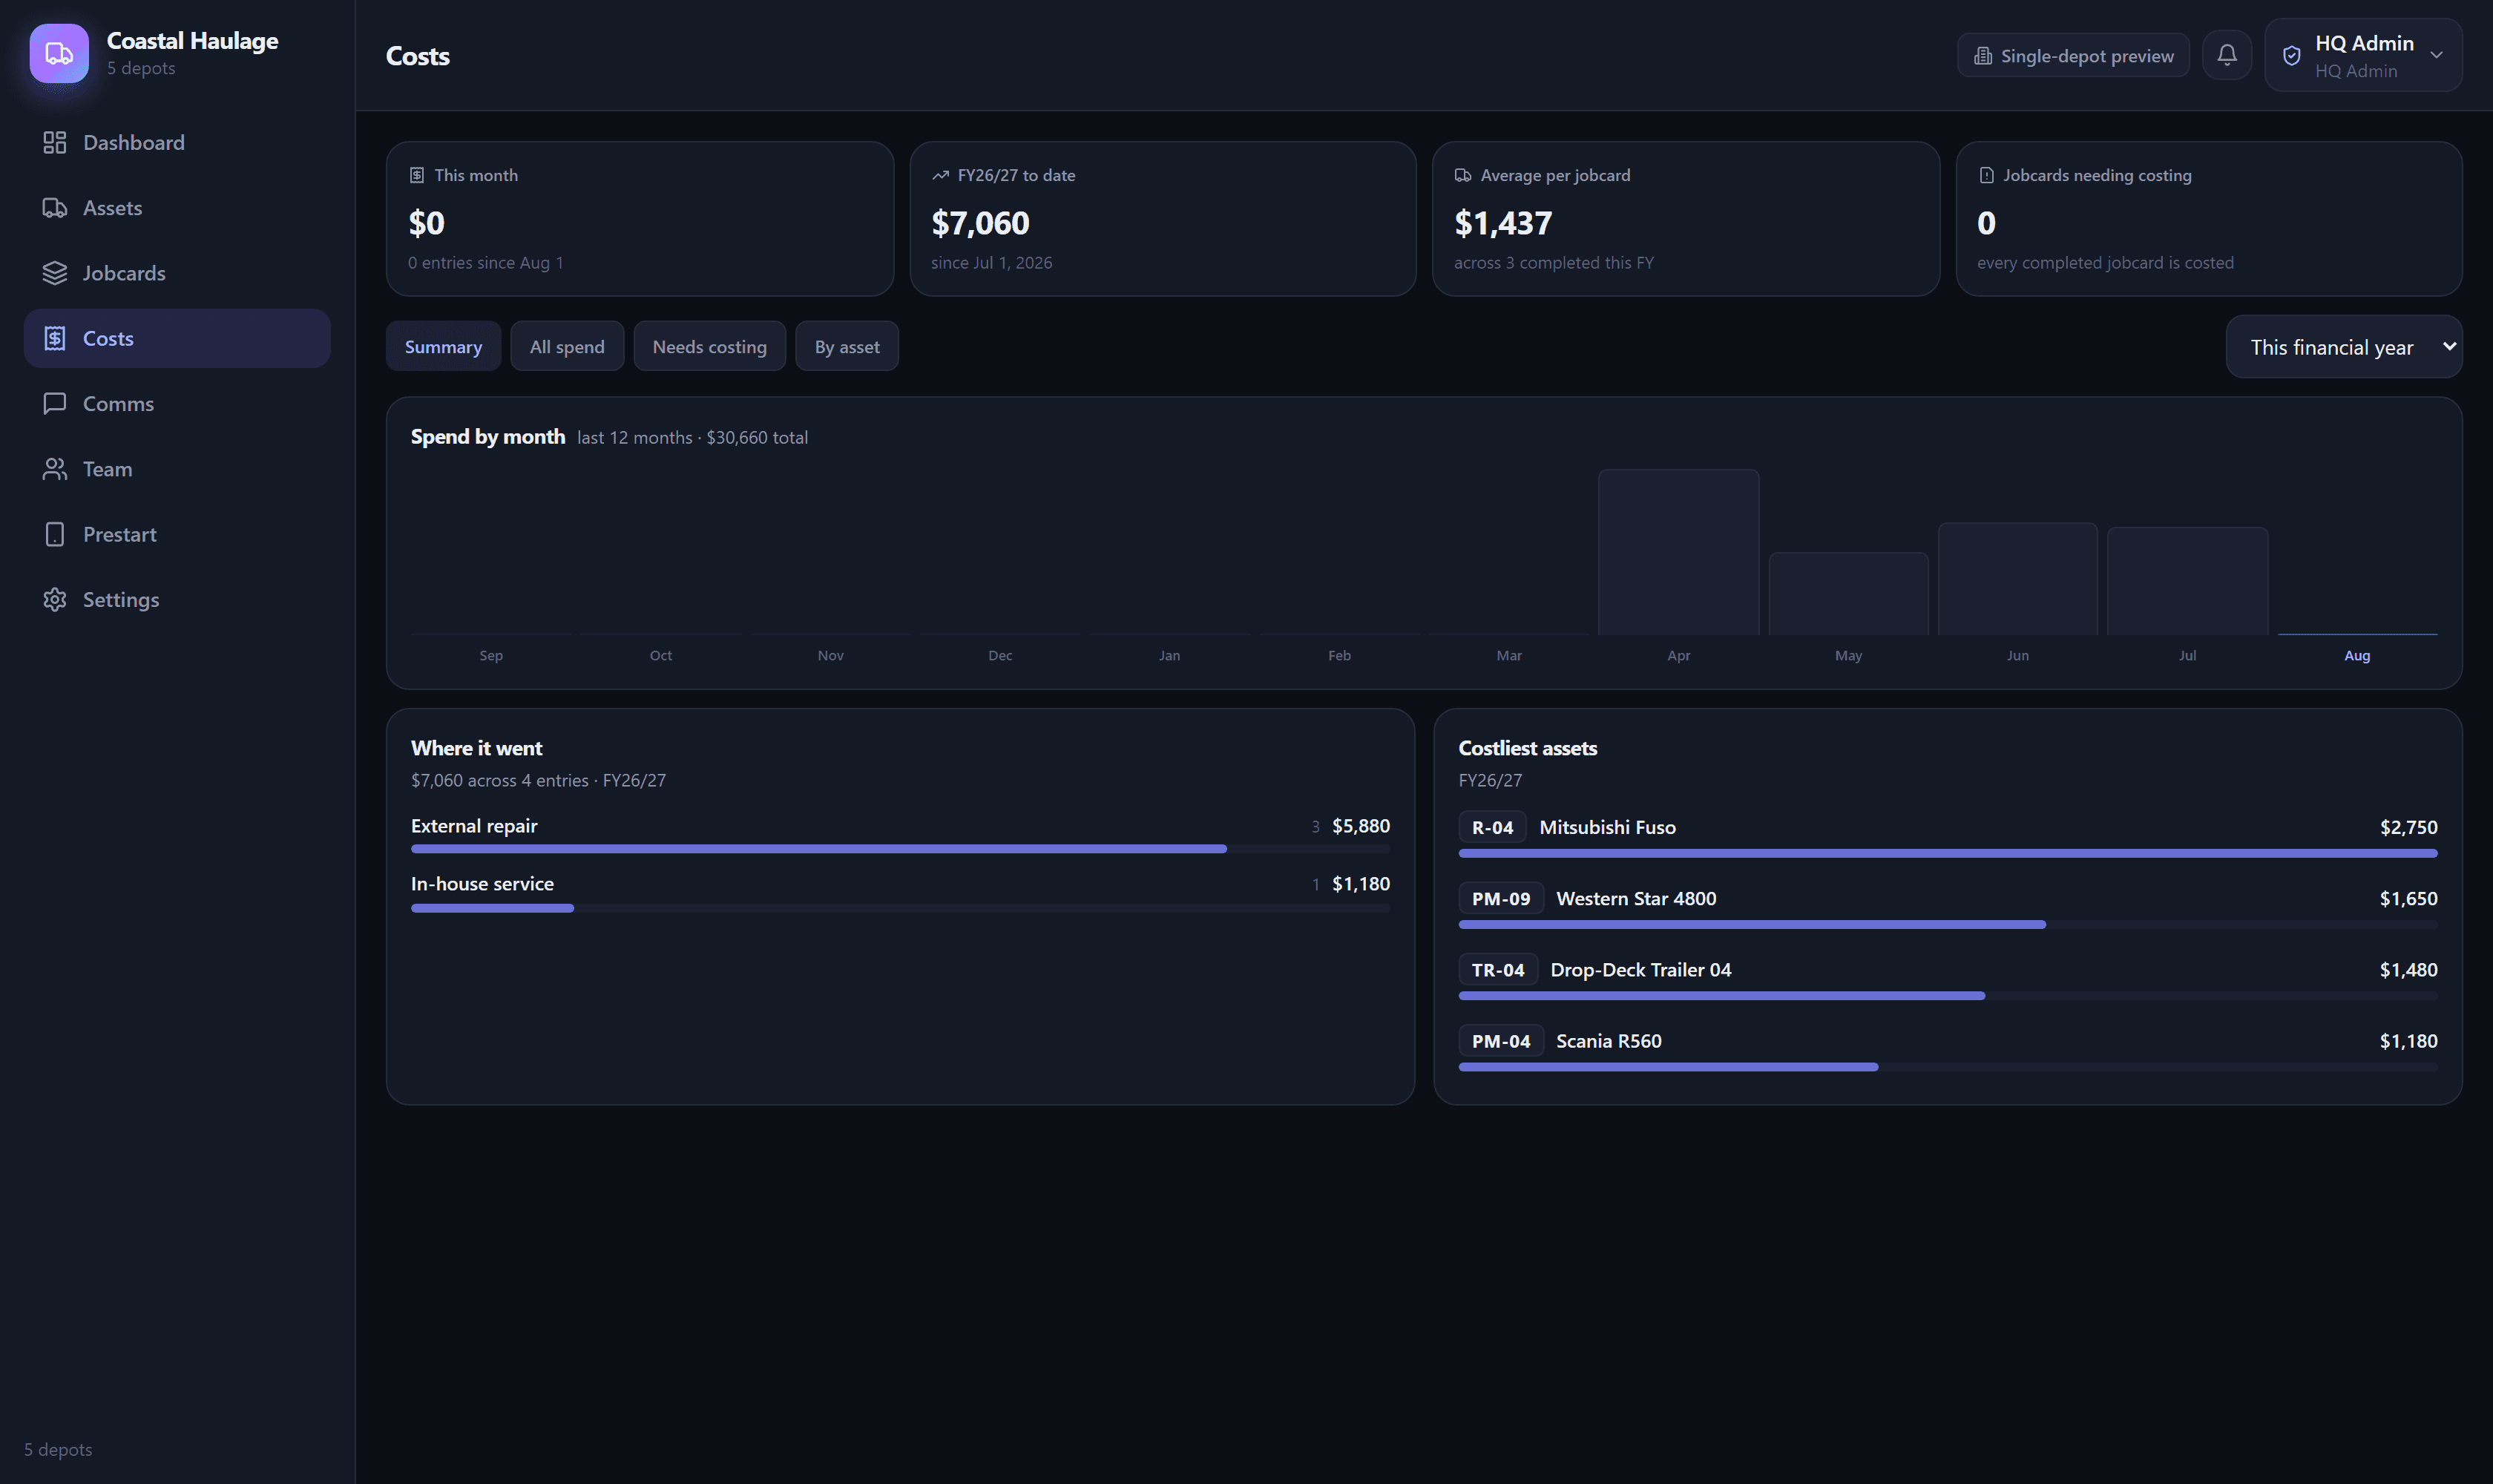Viewport: 2493px width, 1484px height.
Task: Click the Western Star 4800 asset name
Action: point(1636,899)
